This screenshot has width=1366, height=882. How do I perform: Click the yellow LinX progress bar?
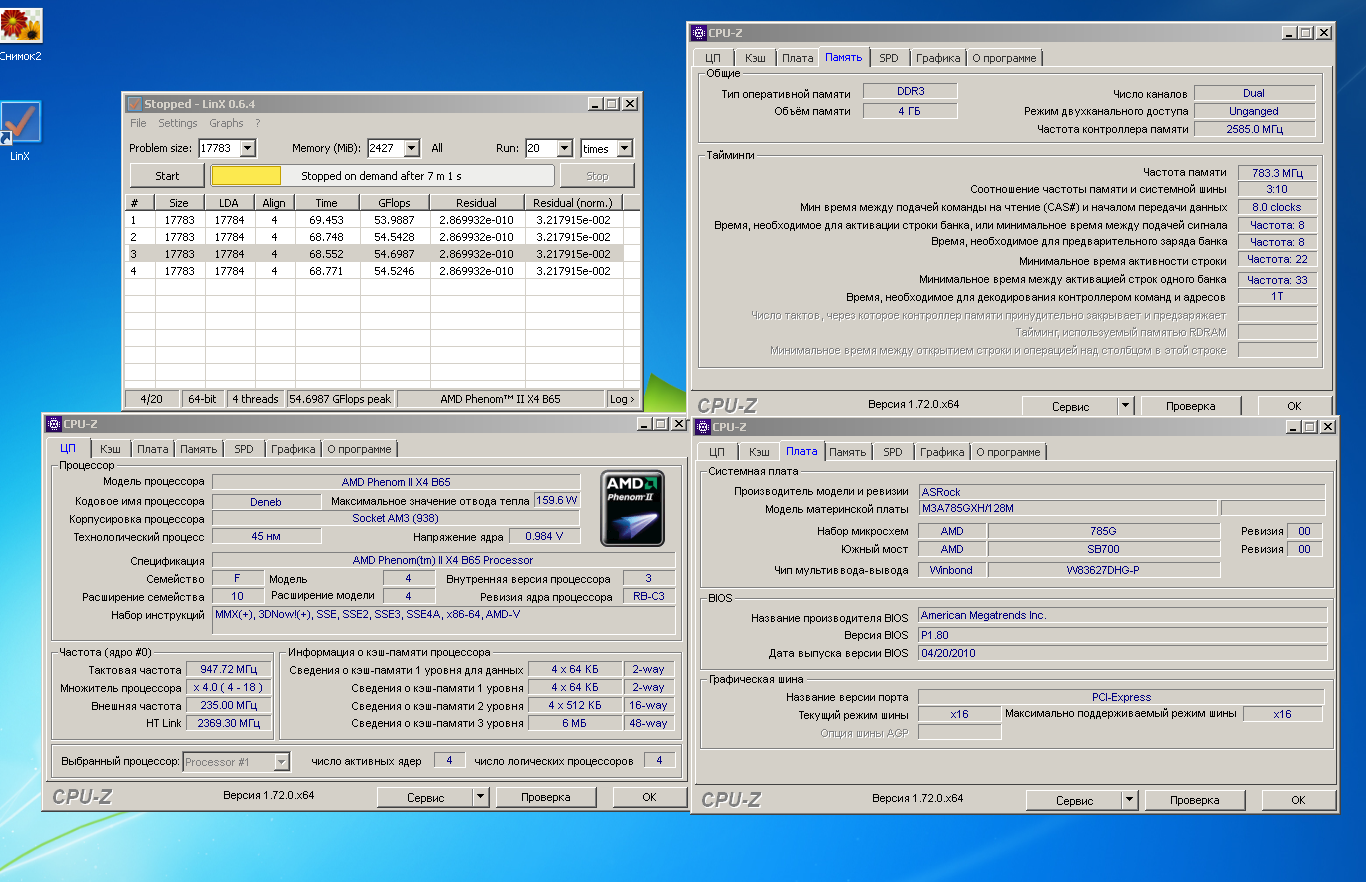coord(246,176)
